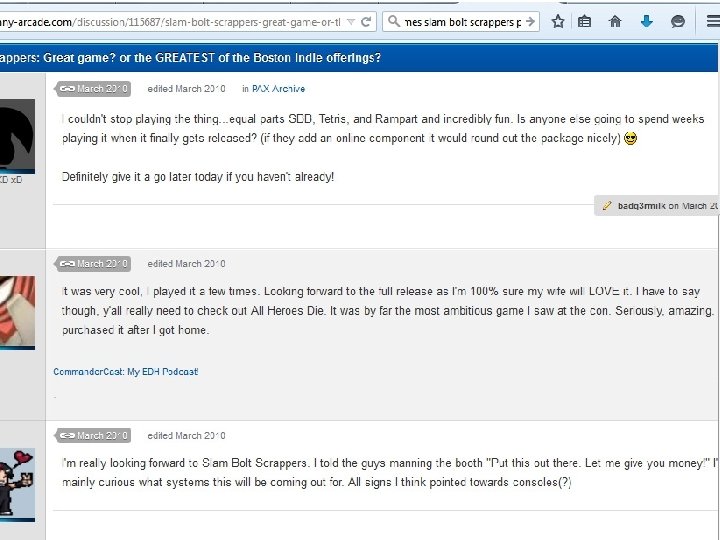Open the third poster's pixel-art avatar
Image resolution: width=720 pixels, height=540 pixels.
pyautogui.click(x=17, y=484)
